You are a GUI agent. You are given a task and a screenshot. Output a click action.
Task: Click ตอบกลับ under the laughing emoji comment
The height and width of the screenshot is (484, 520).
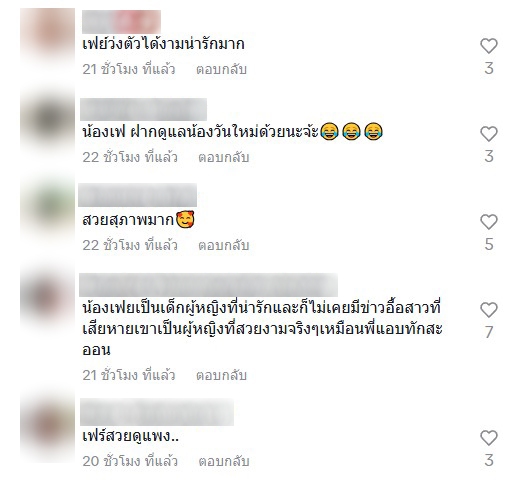click(x=224, y=157)
